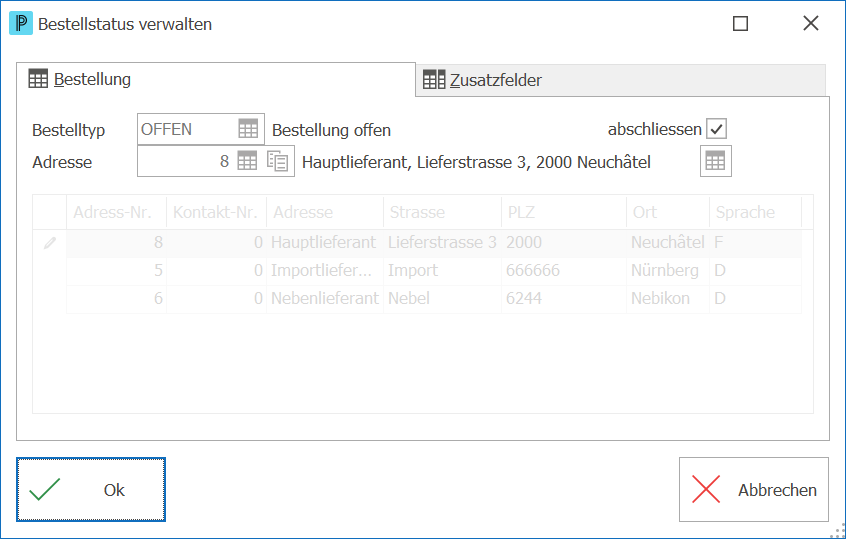Switch to the Bestellung tab
The width and height of the screenshot is (846, 539).
(x=216, y=80)
